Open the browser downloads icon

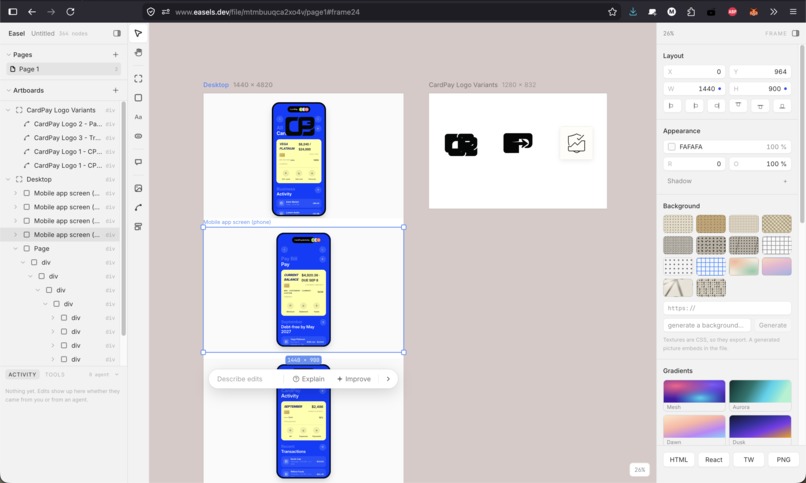633,12
